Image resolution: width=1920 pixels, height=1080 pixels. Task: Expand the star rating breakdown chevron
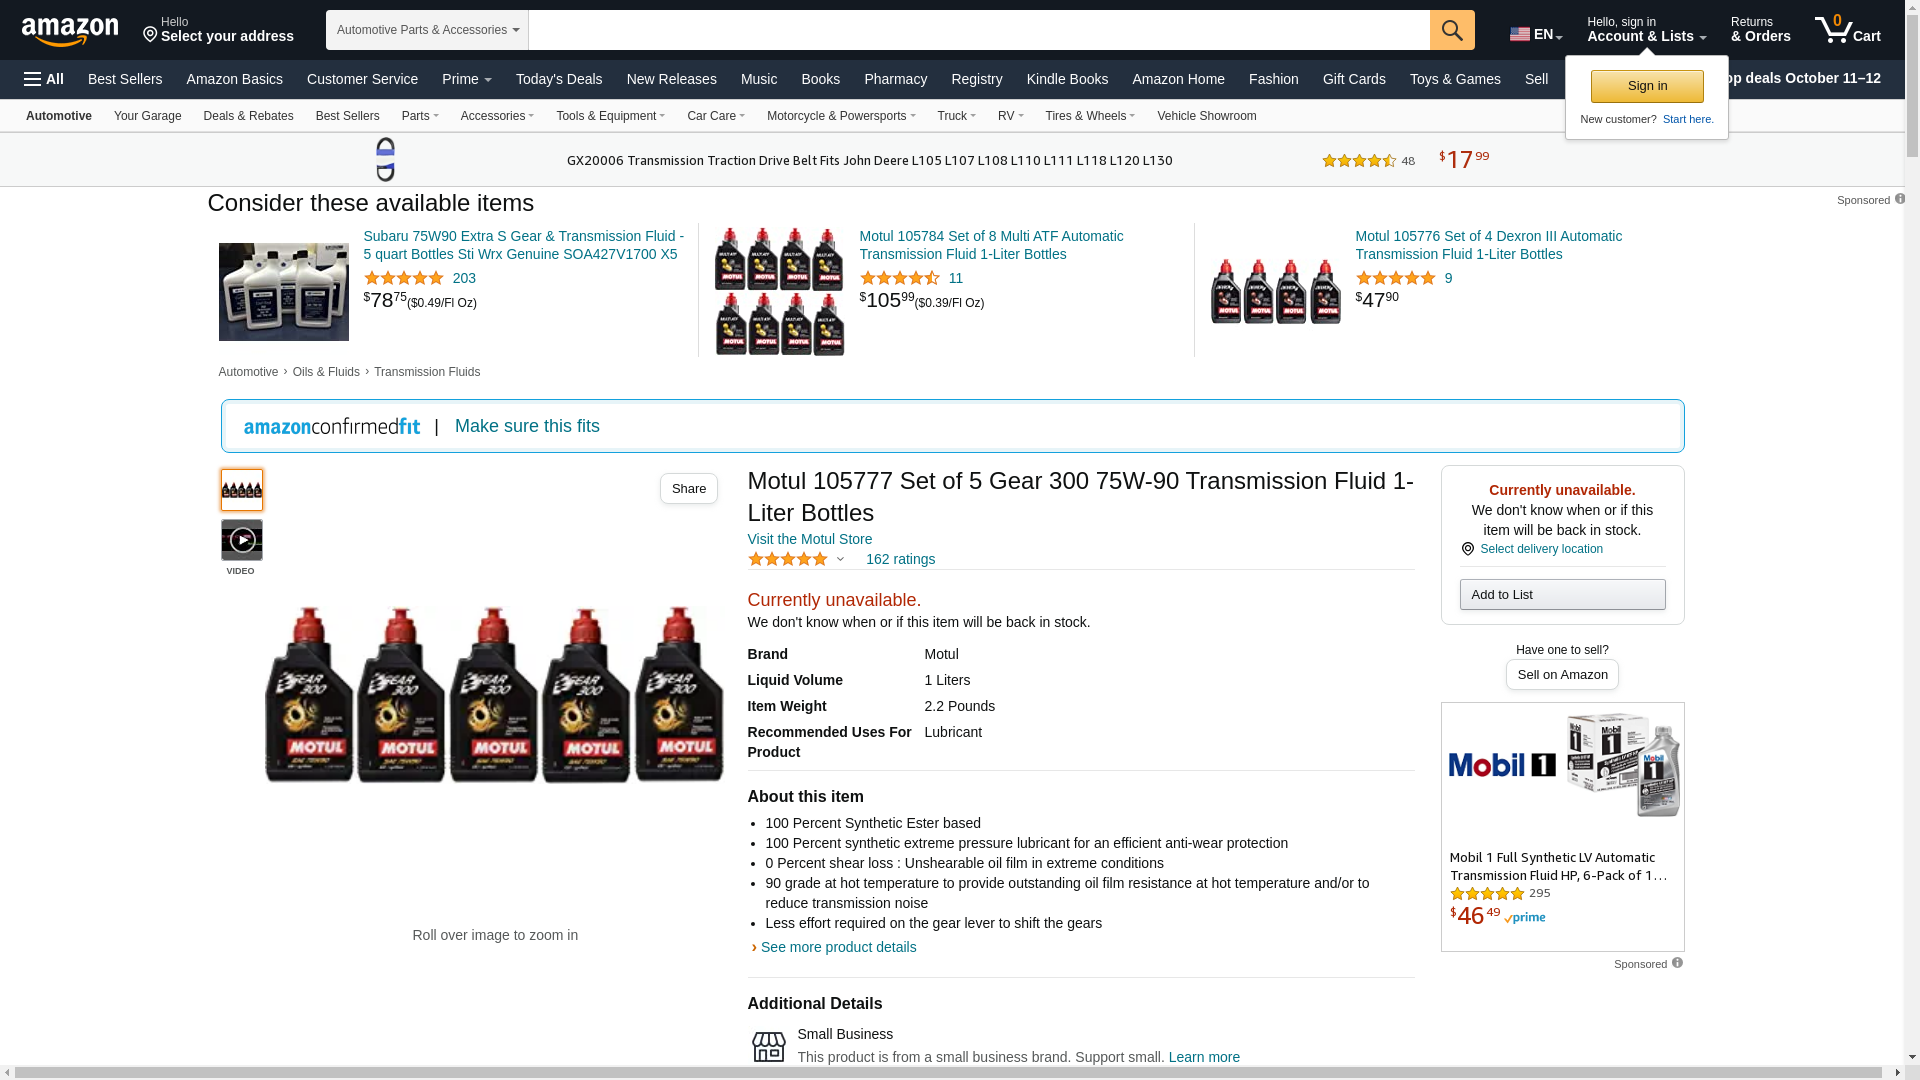840,559
